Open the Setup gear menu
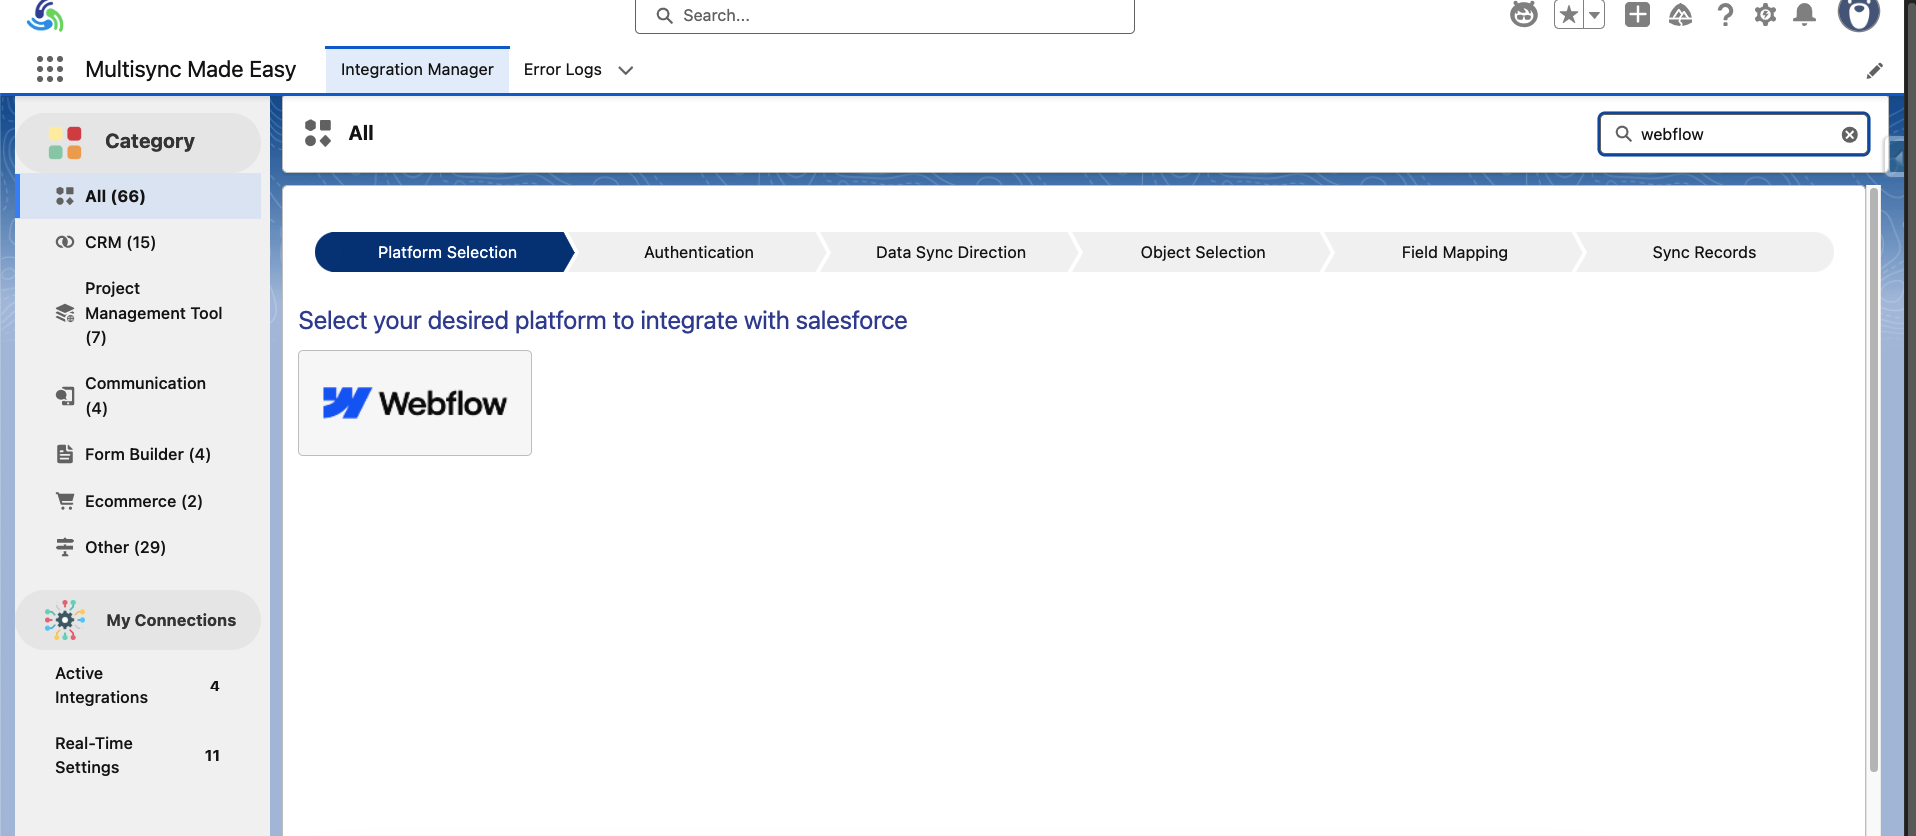Screen dimensions: 1916x836 (x=1765, y=14)
